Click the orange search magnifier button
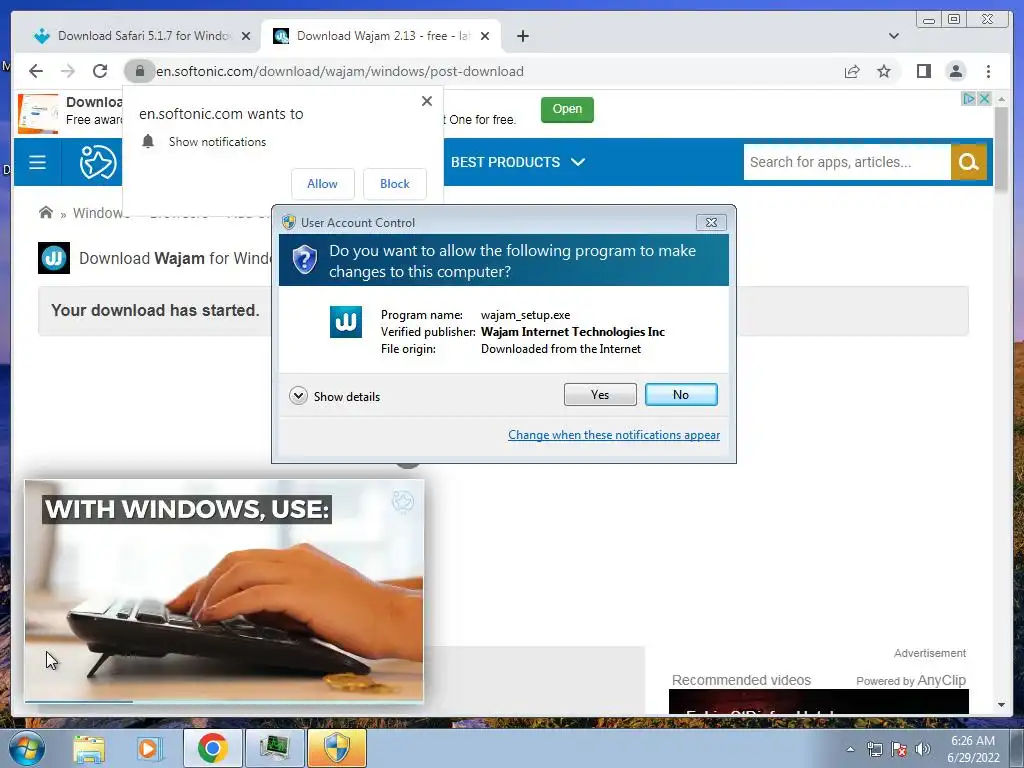This screenshot has height=768, width=1024. pyautogui.click(x=968, y=162)
